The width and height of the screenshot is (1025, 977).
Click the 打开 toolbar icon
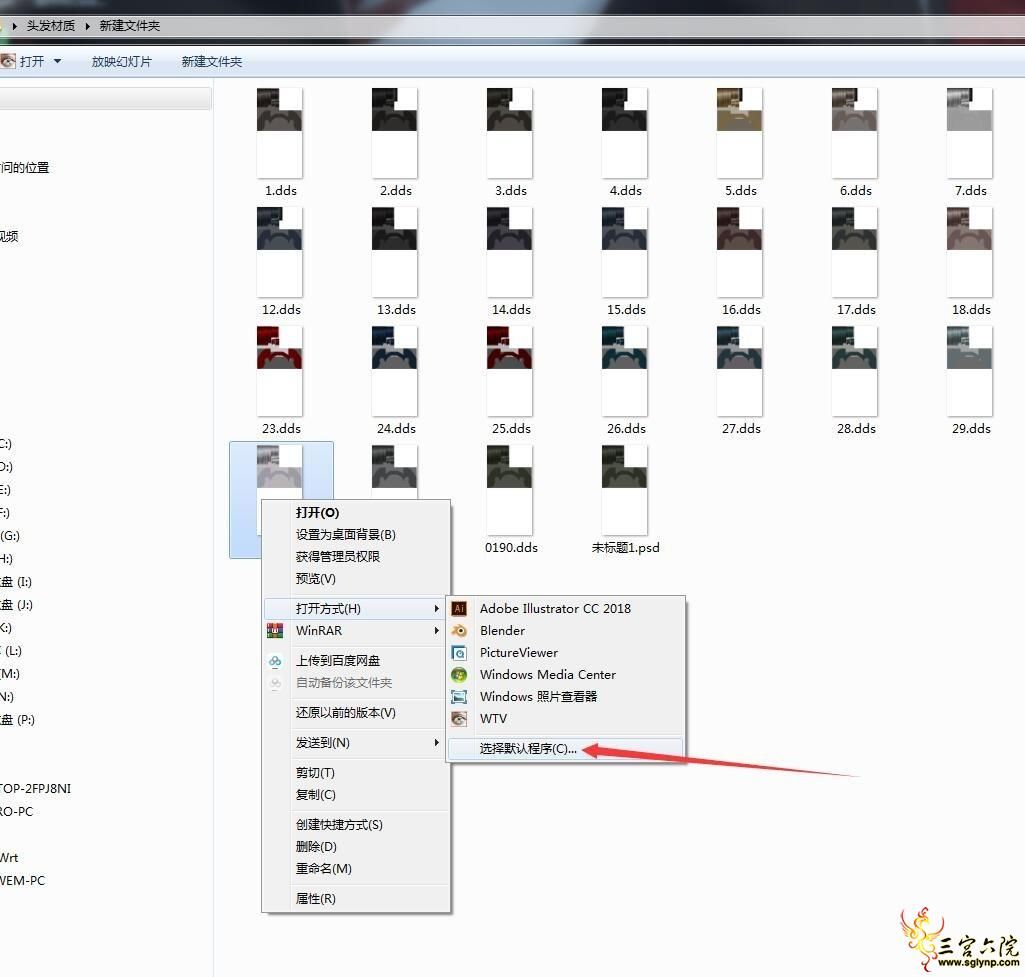pyautogui.click(x=8, y=61)
